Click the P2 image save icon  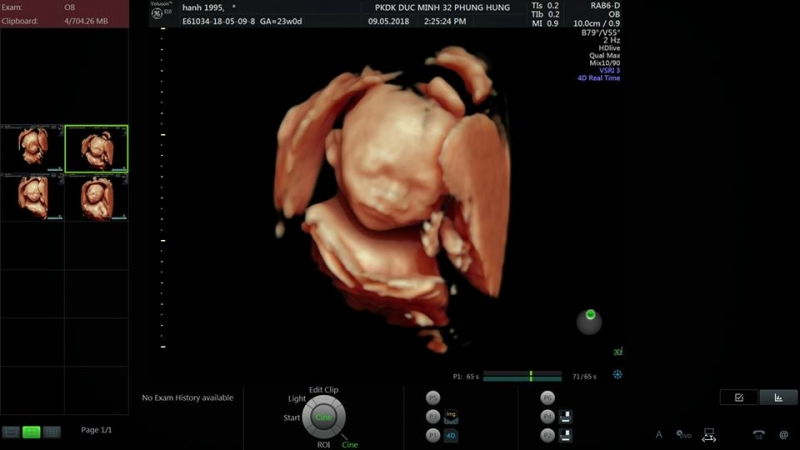click(x=451, y=416)
